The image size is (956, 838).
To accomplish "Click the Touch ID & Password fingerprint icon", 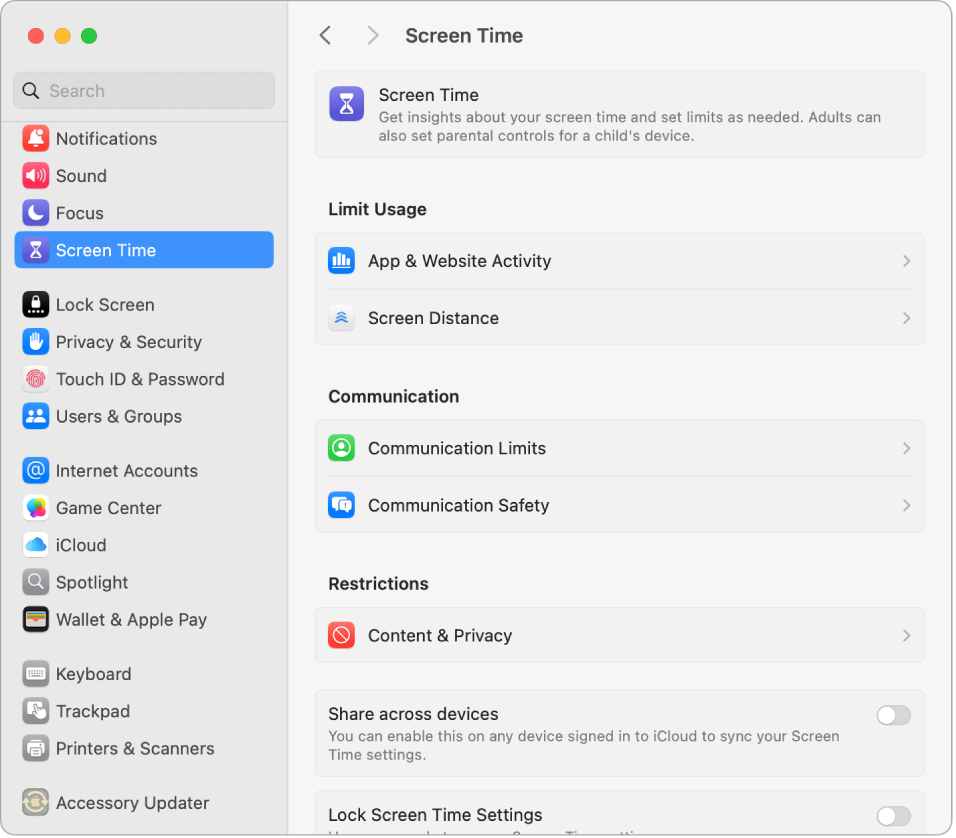I will tap(36, 380).
